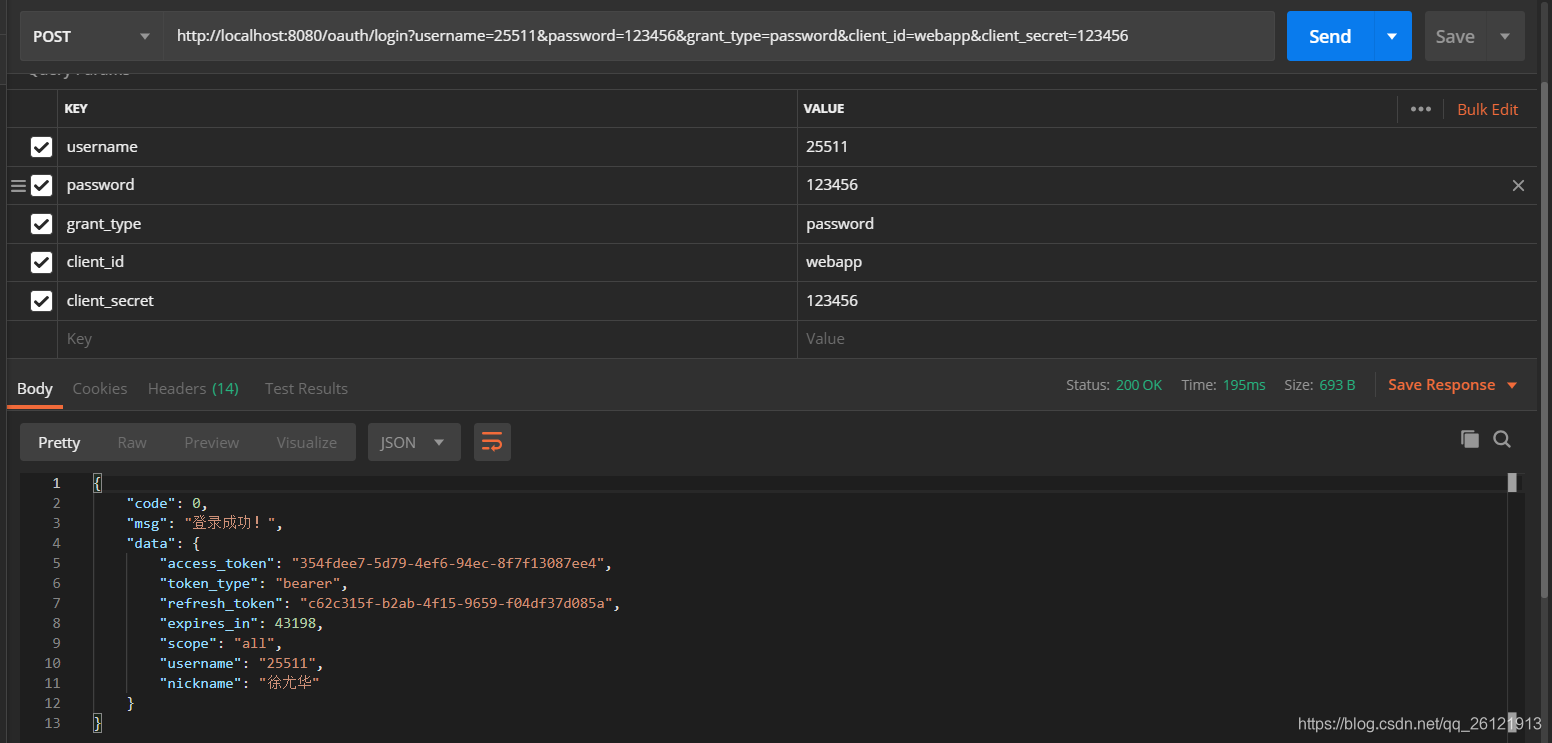Screen dimensions: 1552x743
Task: Click the client_secret key cell
Action: coord(427,300)
